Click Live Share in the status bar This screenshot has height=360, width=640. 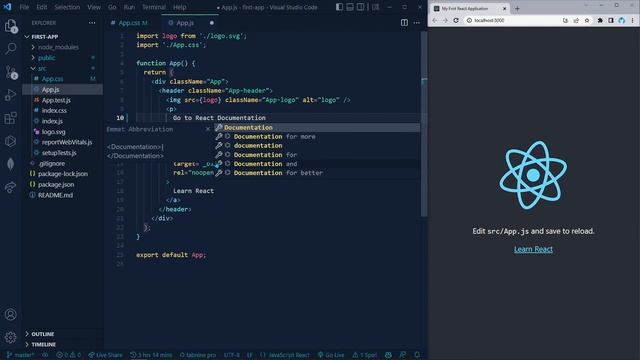pyautogui.click(x=105, y=355)
